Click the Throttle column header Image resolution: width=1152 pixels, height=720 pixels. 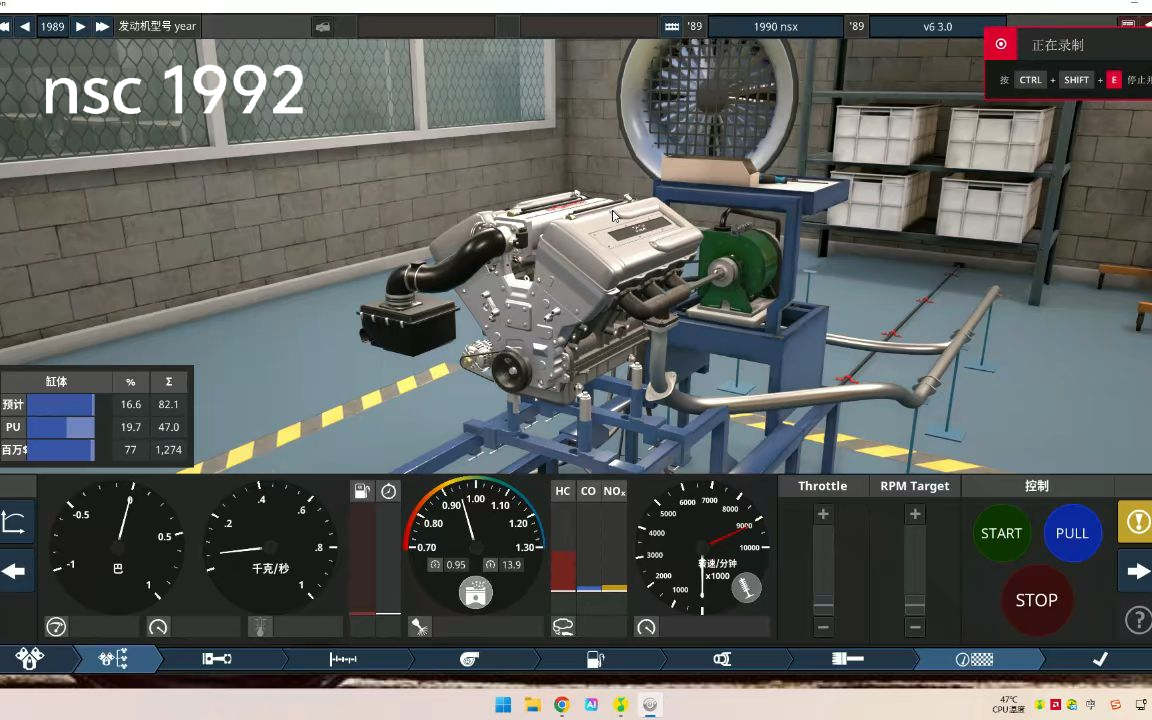pyautogui.click(x=822, y=486)
